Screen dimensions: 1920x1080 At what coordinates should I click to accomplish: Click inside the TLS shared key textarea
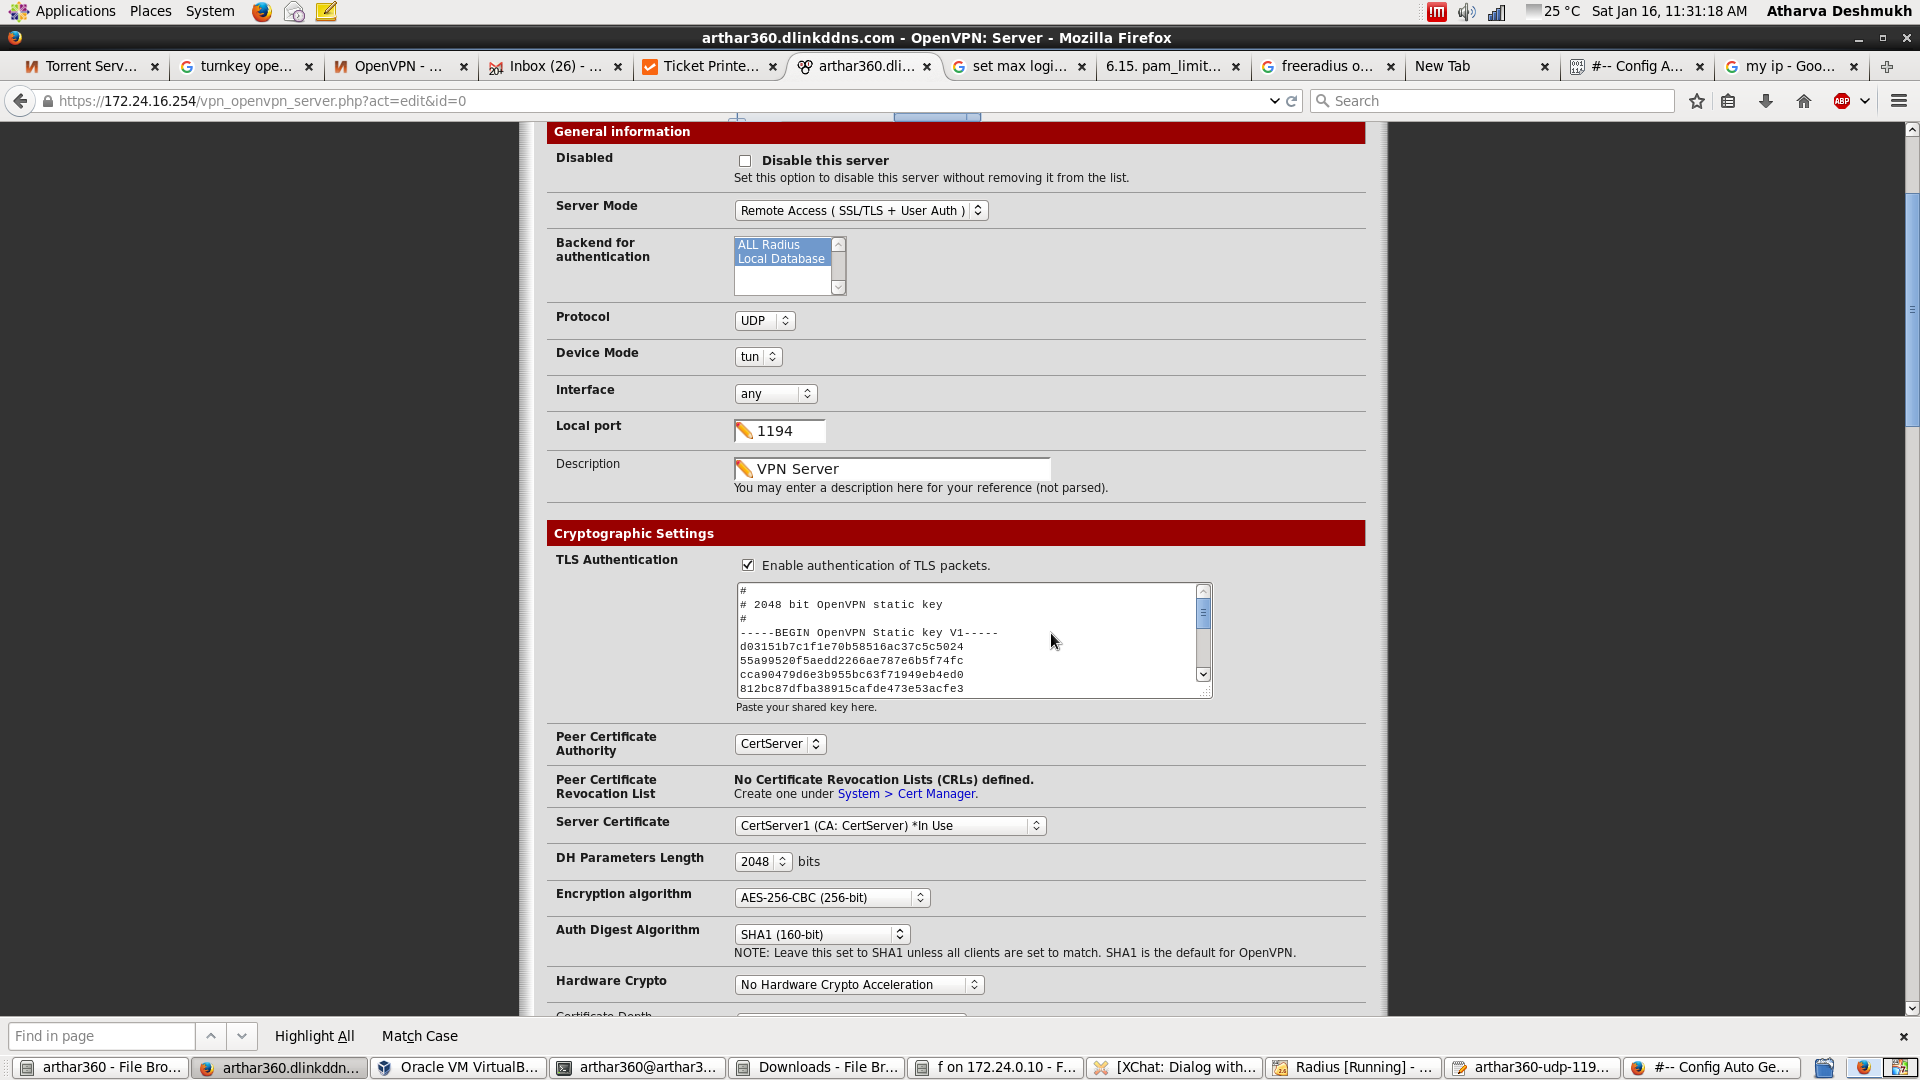click(966, 640)
